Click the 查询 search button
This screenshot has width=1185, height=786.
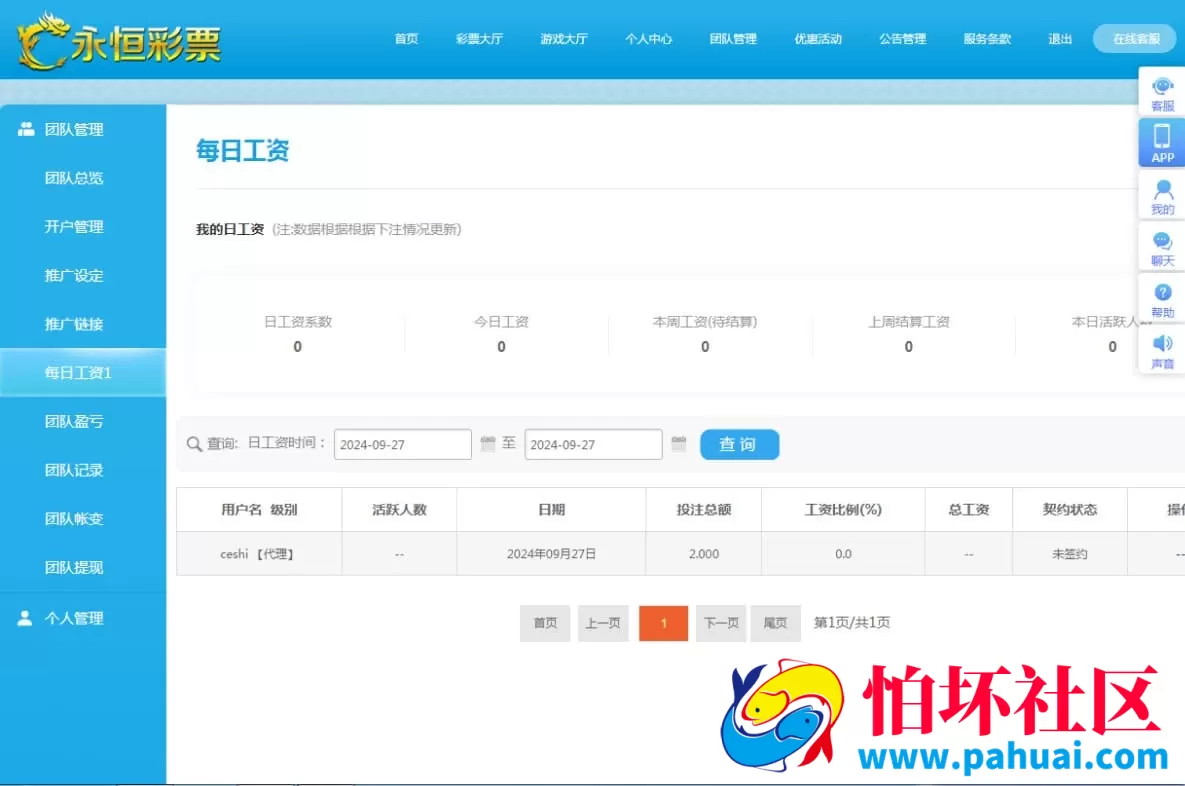pyautogui.click(x=739, y=444)
